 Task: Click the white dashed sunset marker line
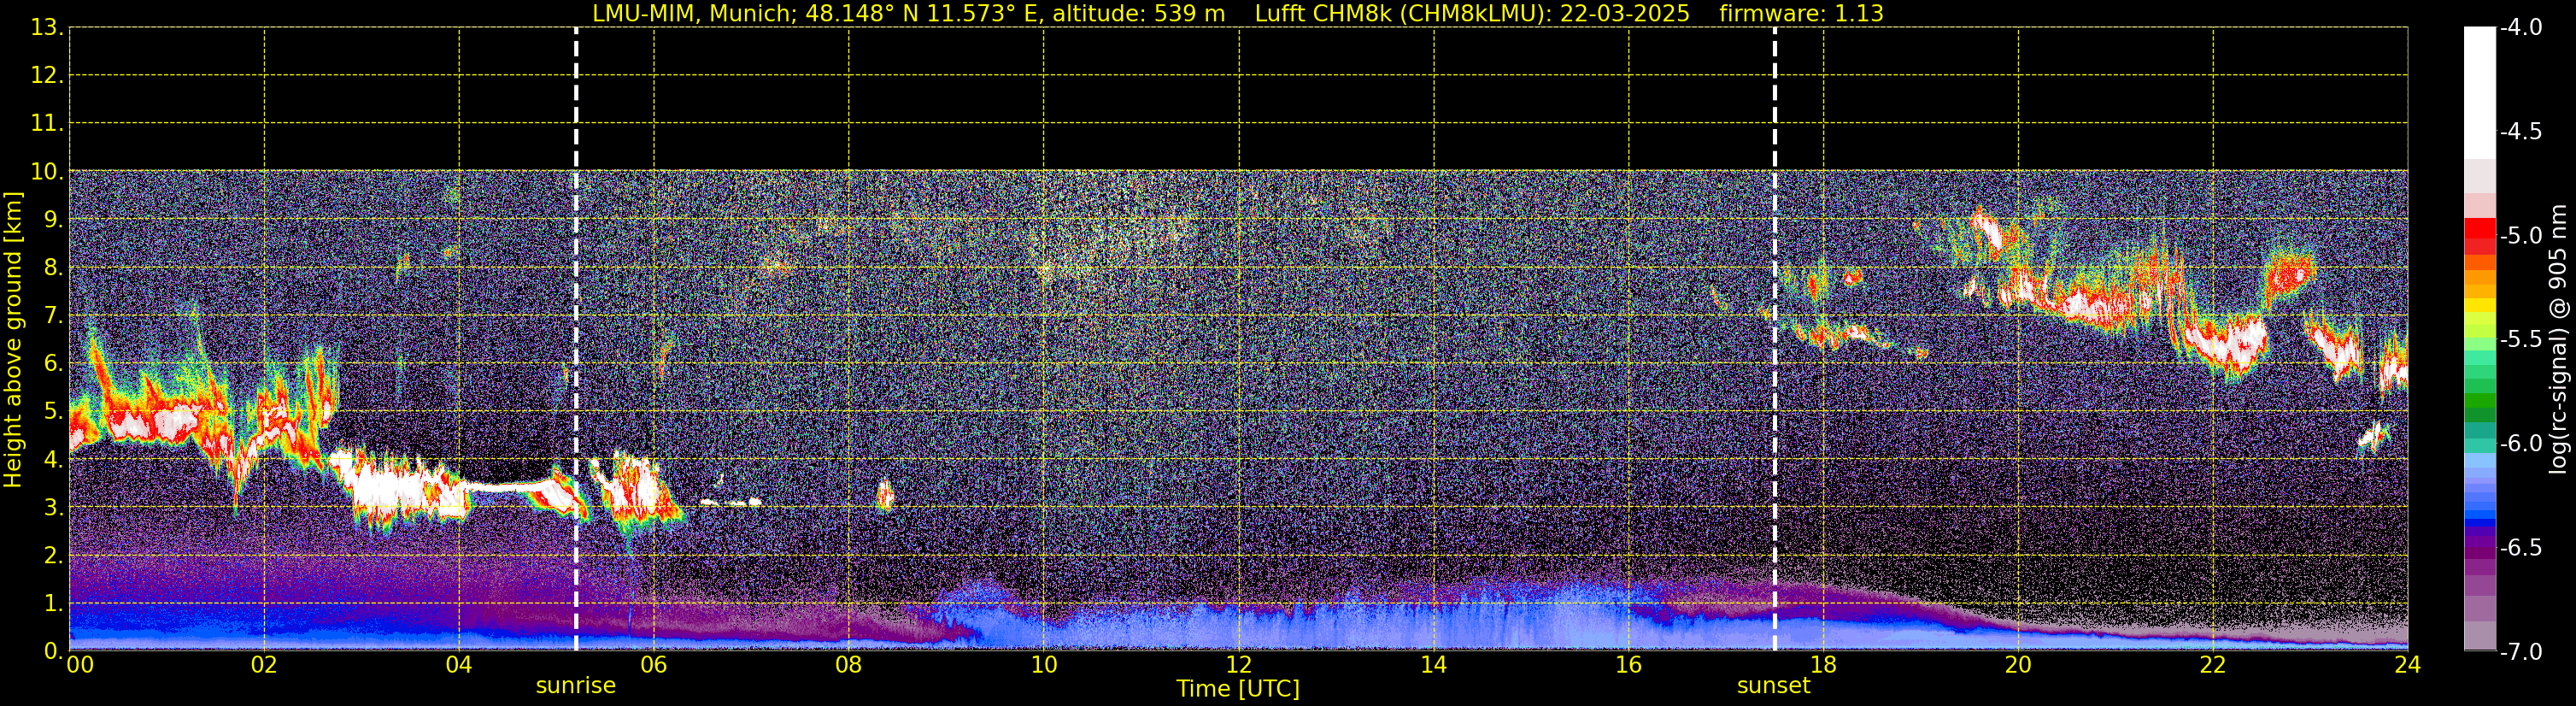(x=1775, y=339)
